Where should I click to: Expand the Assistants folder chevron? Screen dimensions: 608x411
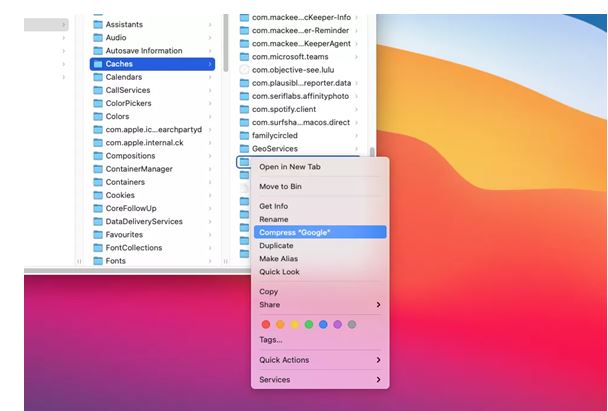(210, 24)
